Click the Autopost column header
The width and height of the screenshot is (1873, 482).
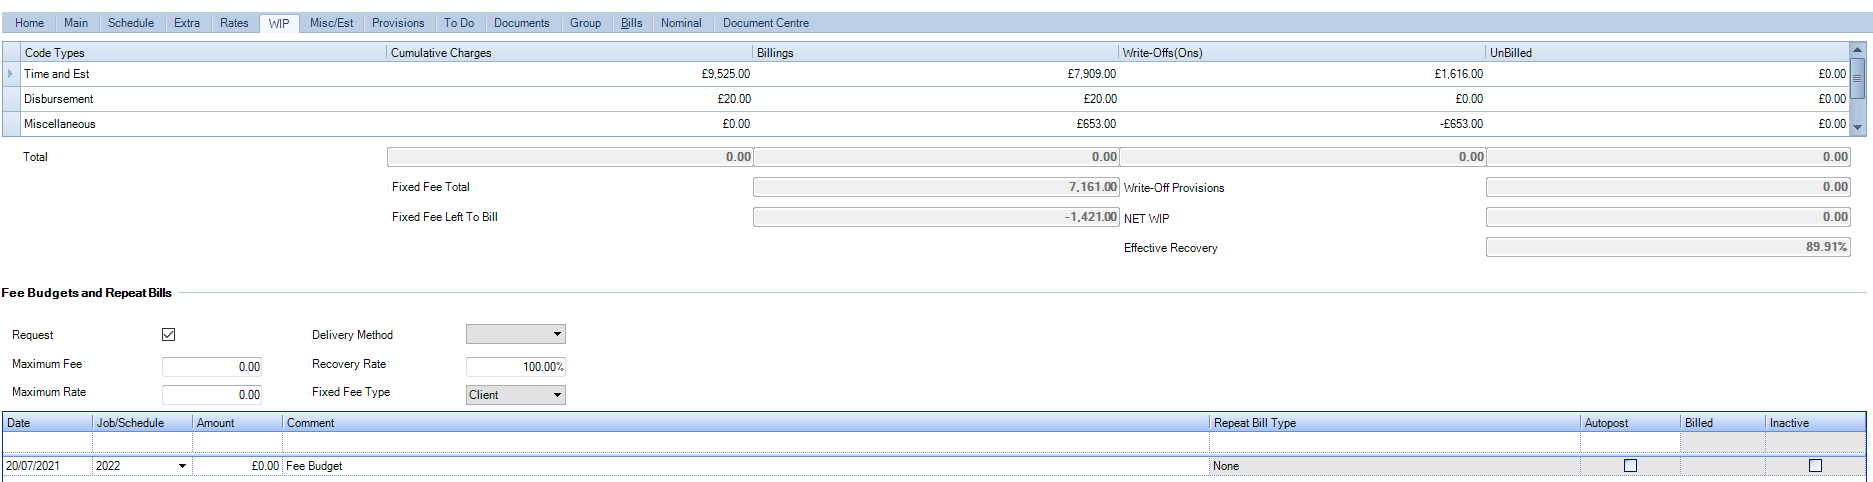(1631, 423)
